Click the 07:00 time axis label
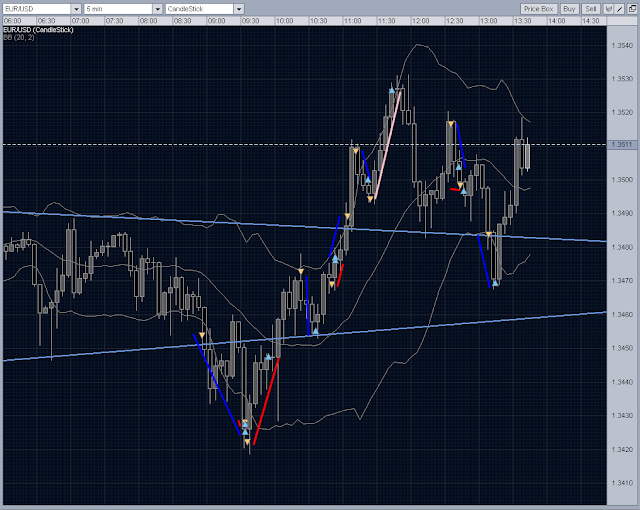 [80, 21]
